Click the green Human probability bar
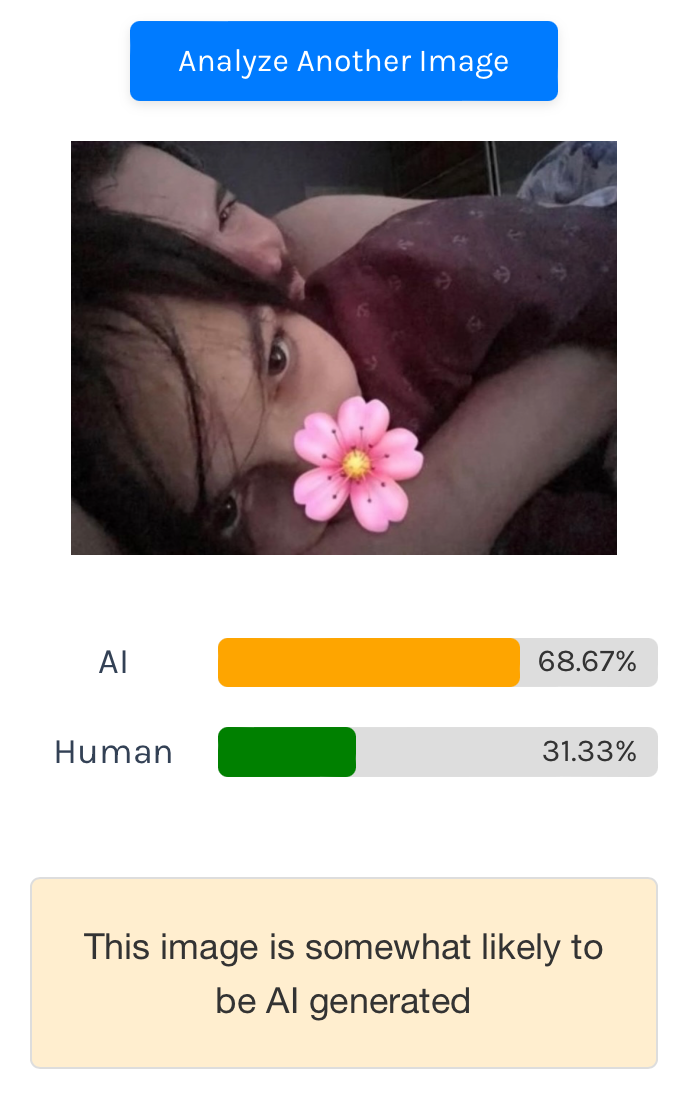The height and width of the screenshot is (1093, 696). pyautogui.click(x=287, y=751)
